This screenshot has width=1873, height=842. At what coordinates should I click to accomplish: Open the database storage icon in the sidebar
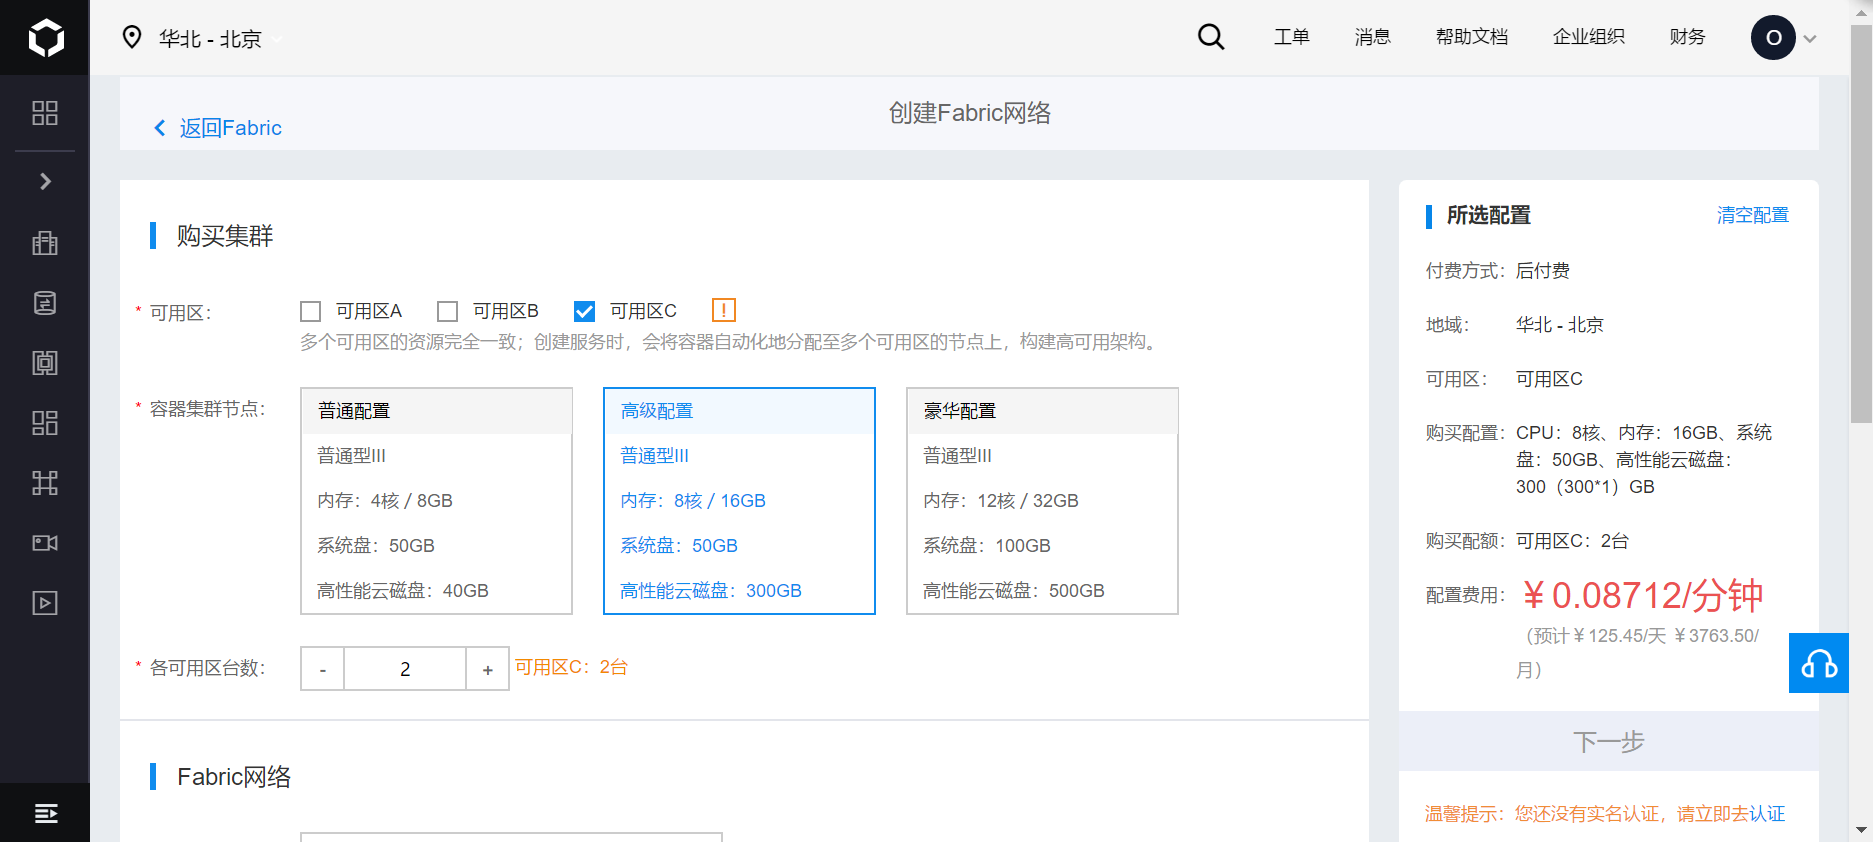(x=45, y=303)
